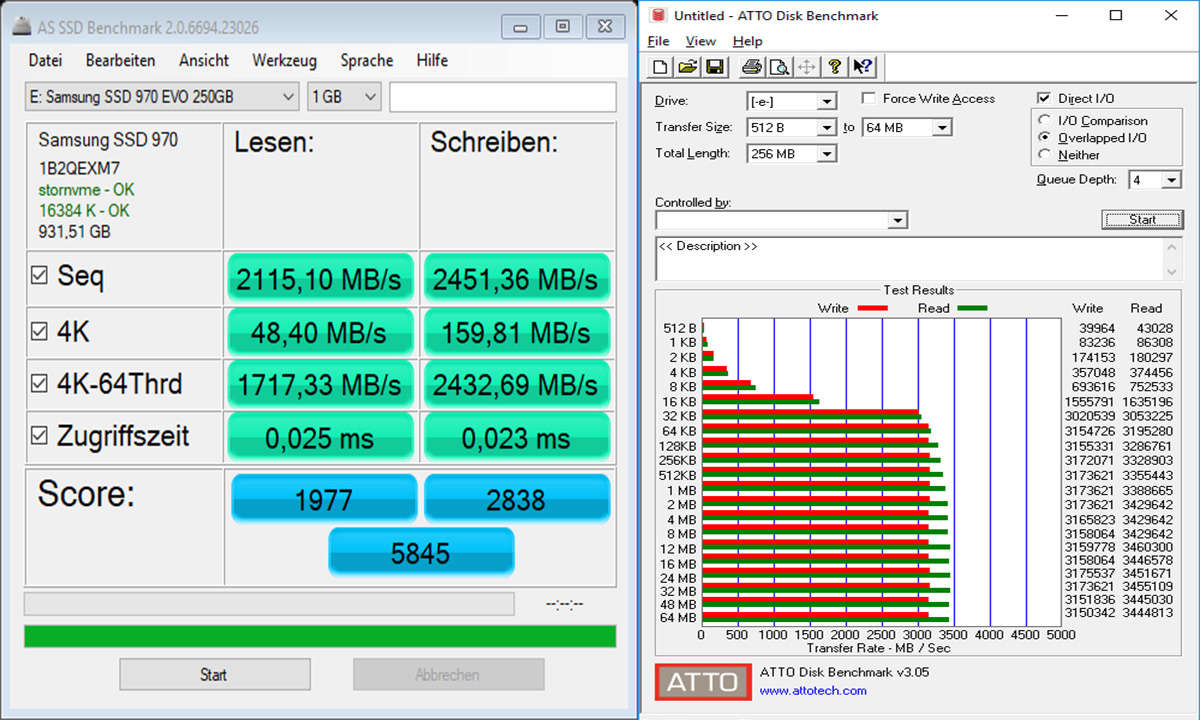The image size is (1200, 720).
Task: Open the 1 GB test size dropdown
Action: tap(345, 97)
